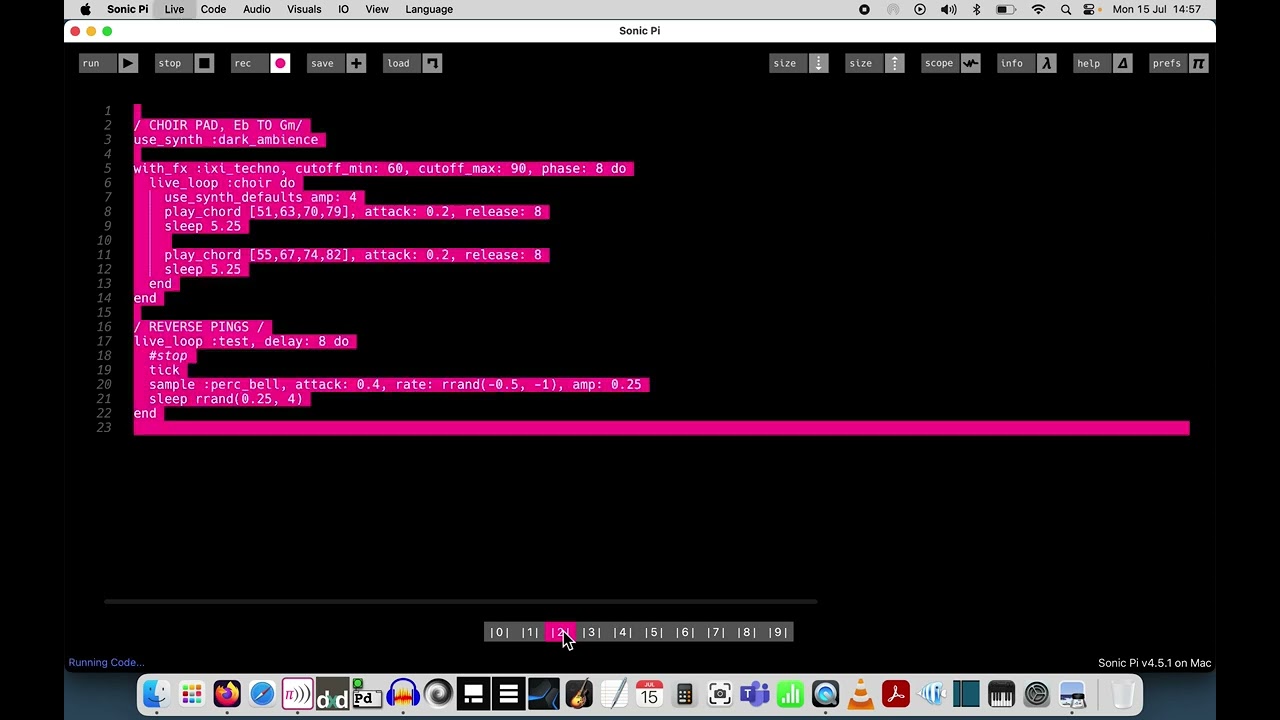Open Control Center
1280x720 pixels.
(1089, 9)
